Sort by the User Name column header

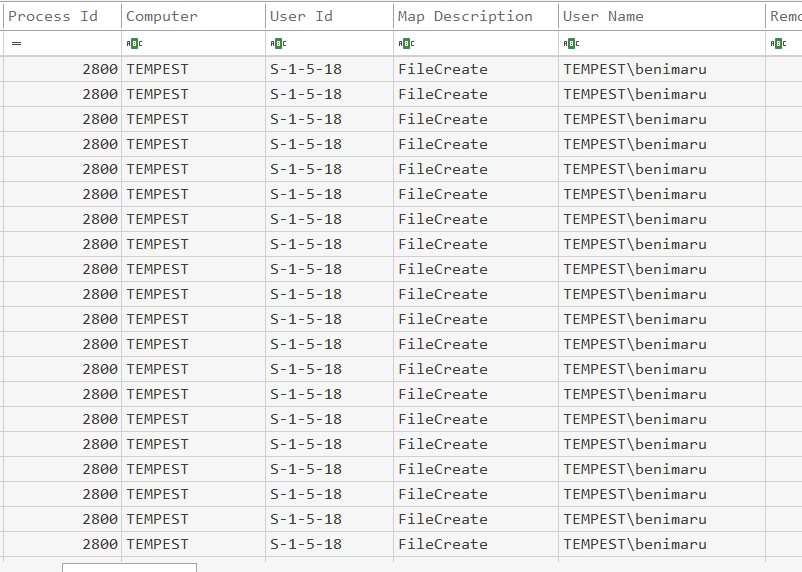click(x=662, y=16)
